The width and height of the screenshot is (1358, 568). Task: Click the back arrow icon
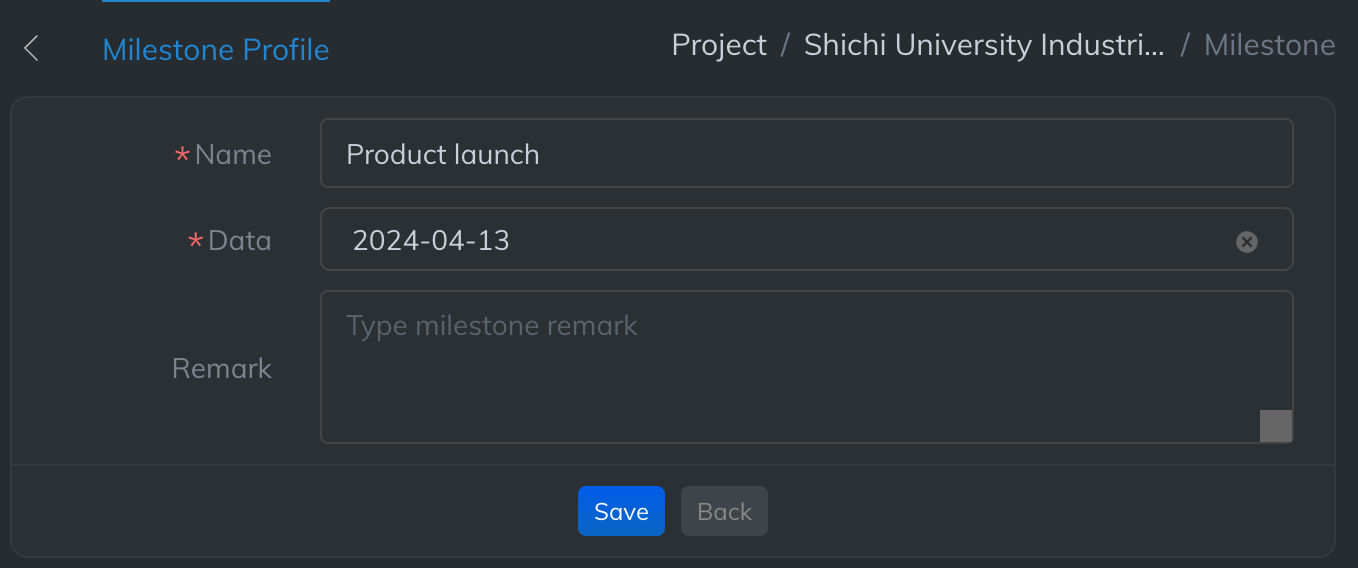(31, 48)
